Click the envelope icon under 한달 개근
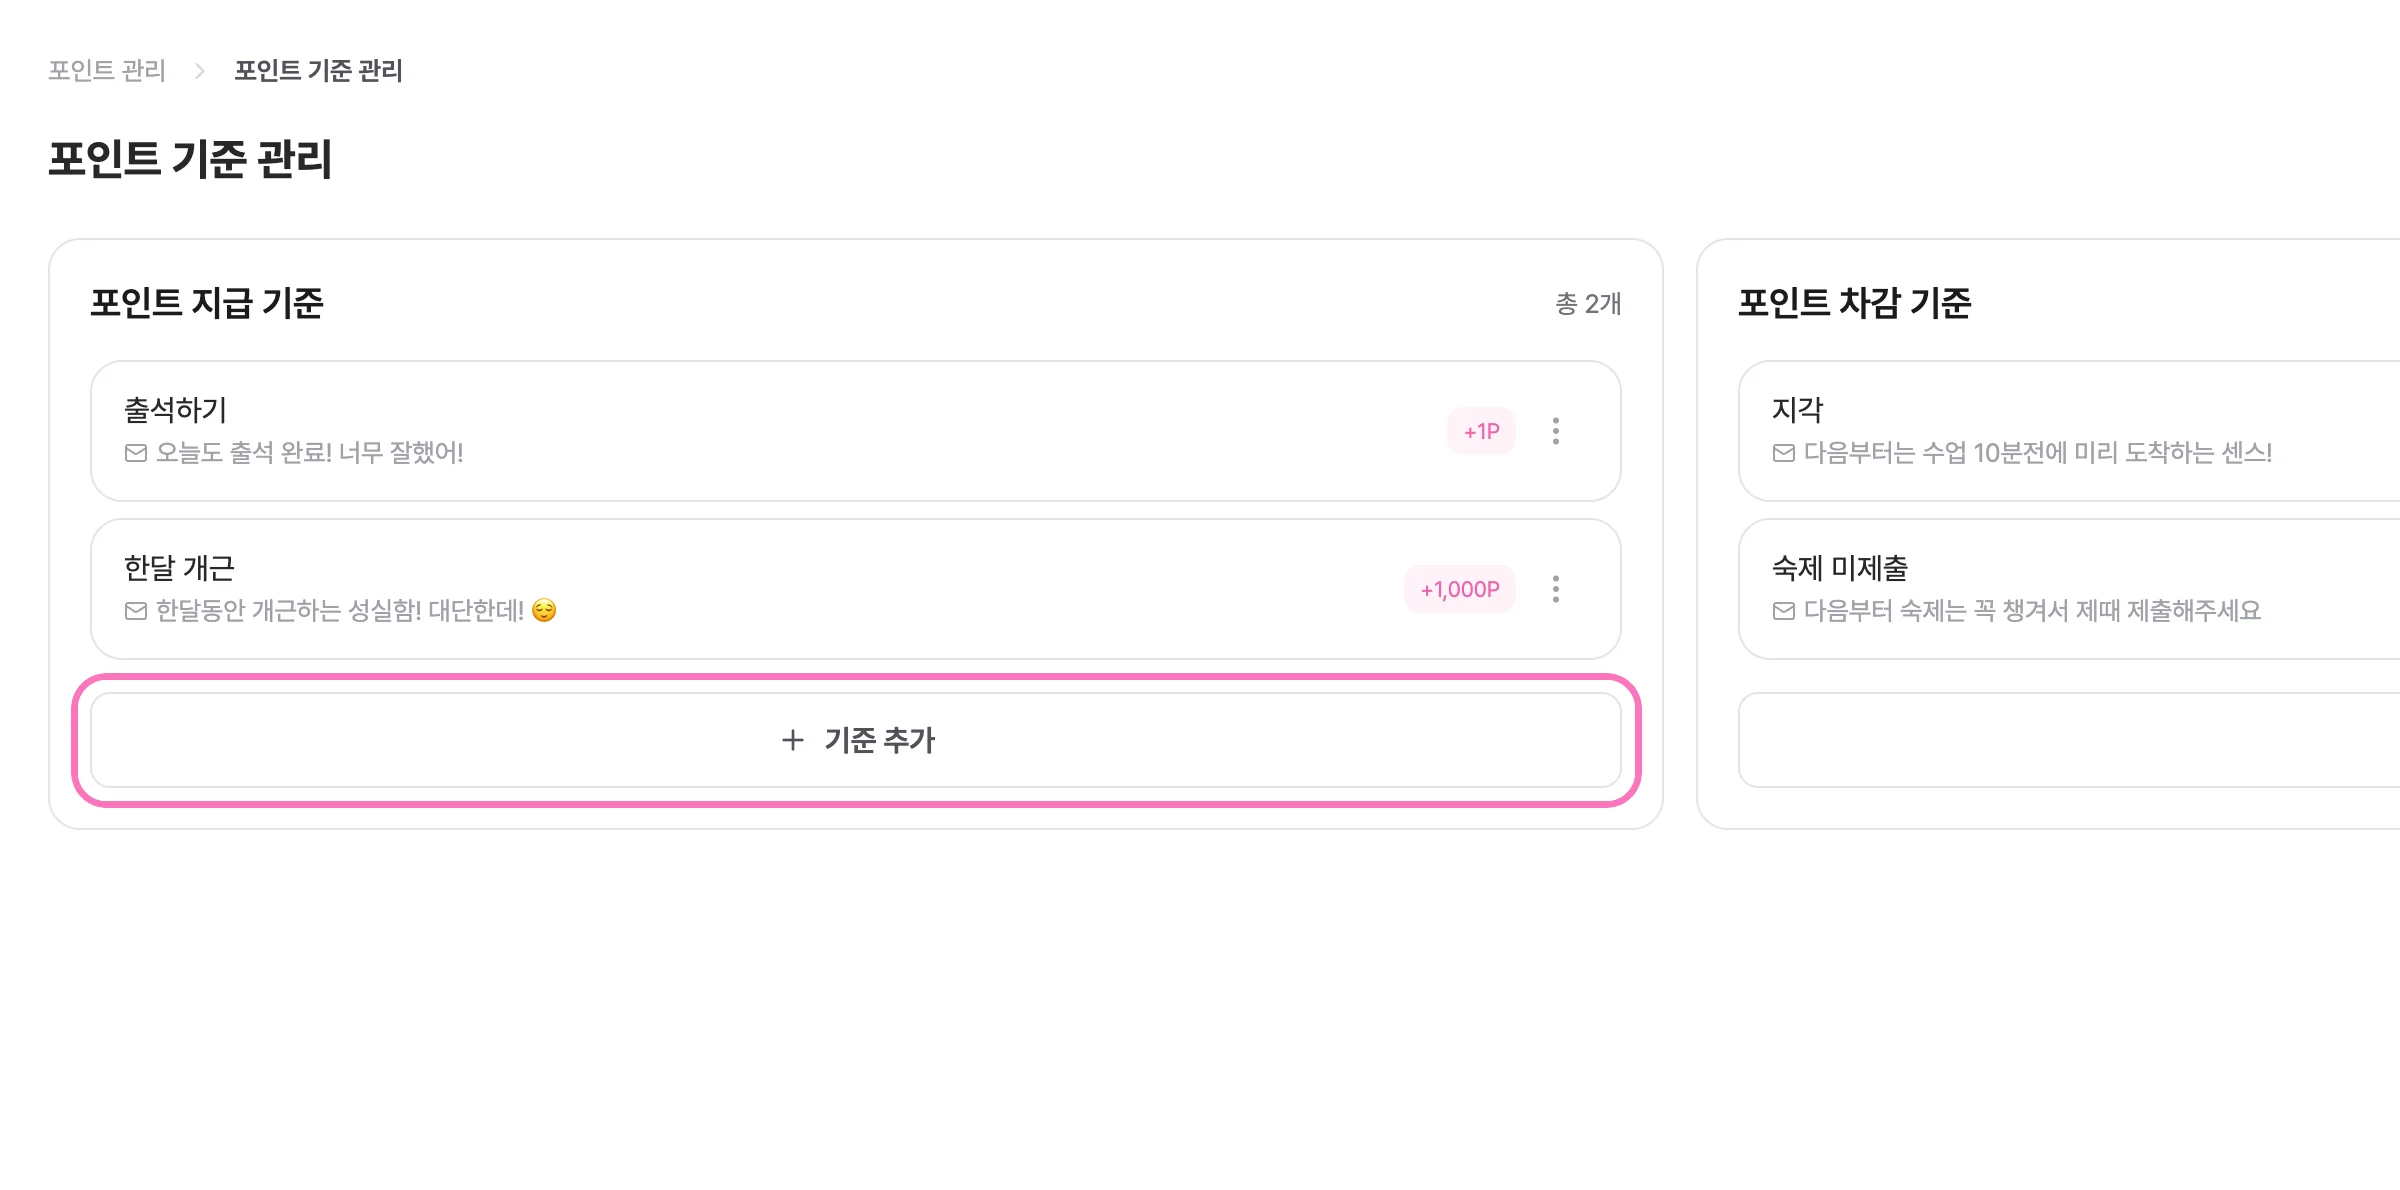 [136, 611]
